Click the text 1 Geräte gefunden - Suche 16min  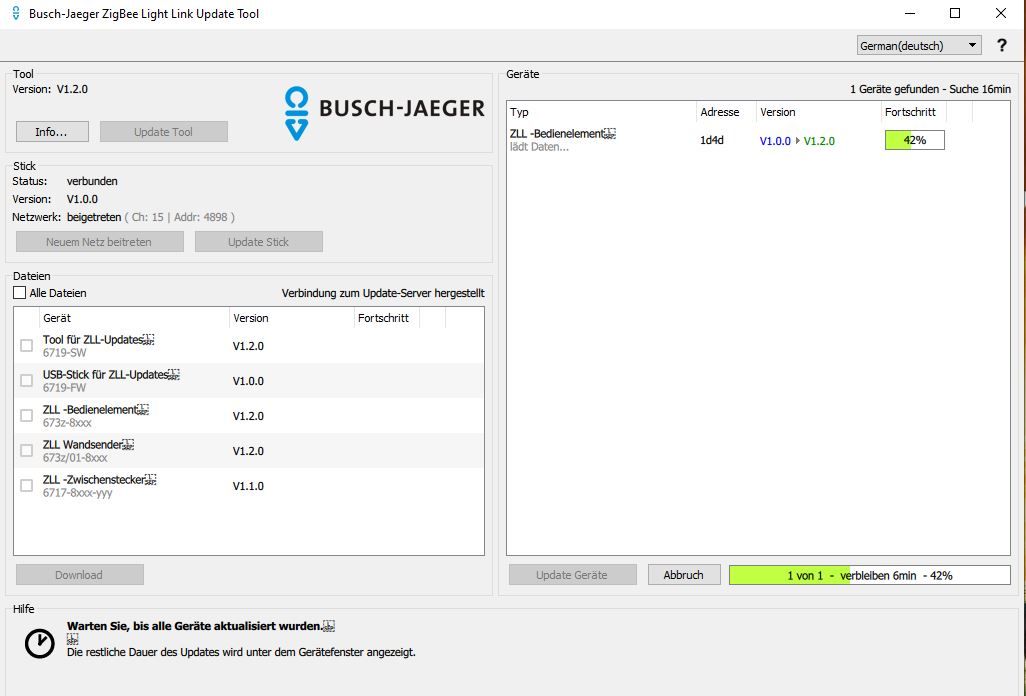click(930, 89)
